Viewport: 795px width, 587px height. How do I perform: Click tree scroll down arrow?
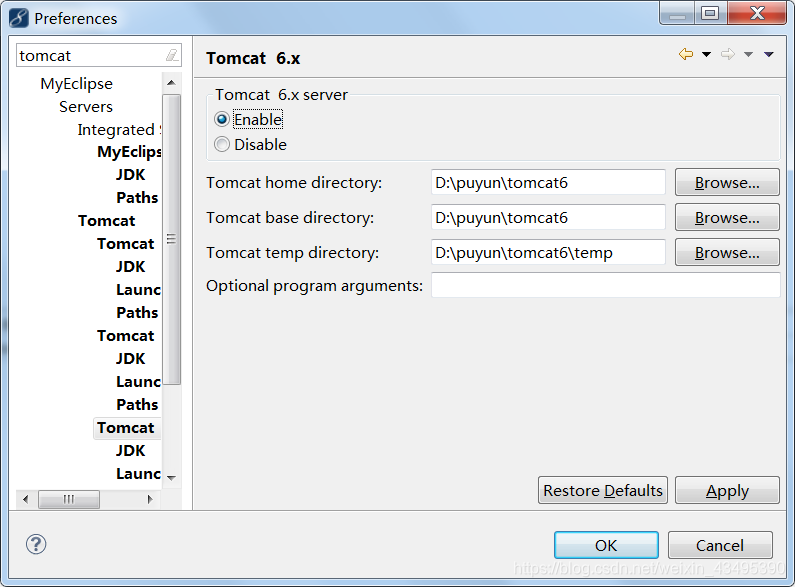(171, 478)
